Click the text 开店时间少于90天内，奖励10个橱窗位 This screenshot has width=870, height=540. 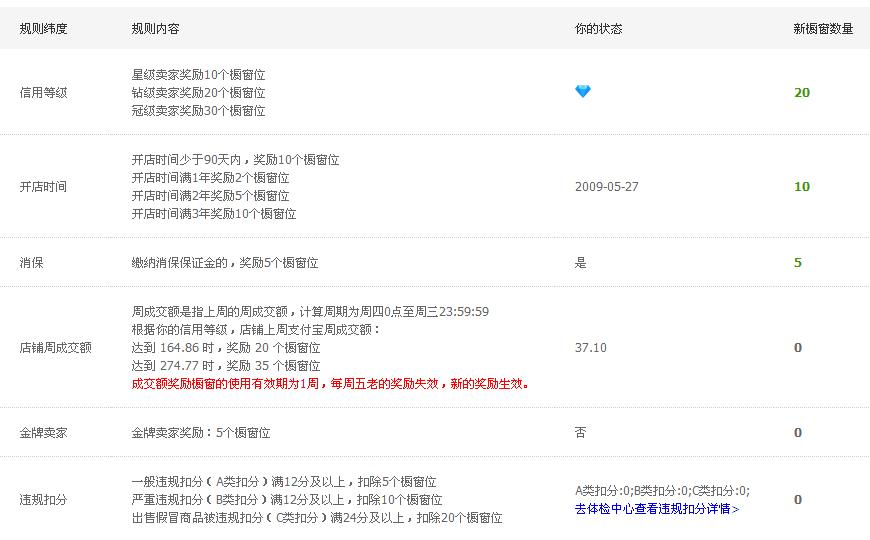pyautogui.click(x=235, y=160)
